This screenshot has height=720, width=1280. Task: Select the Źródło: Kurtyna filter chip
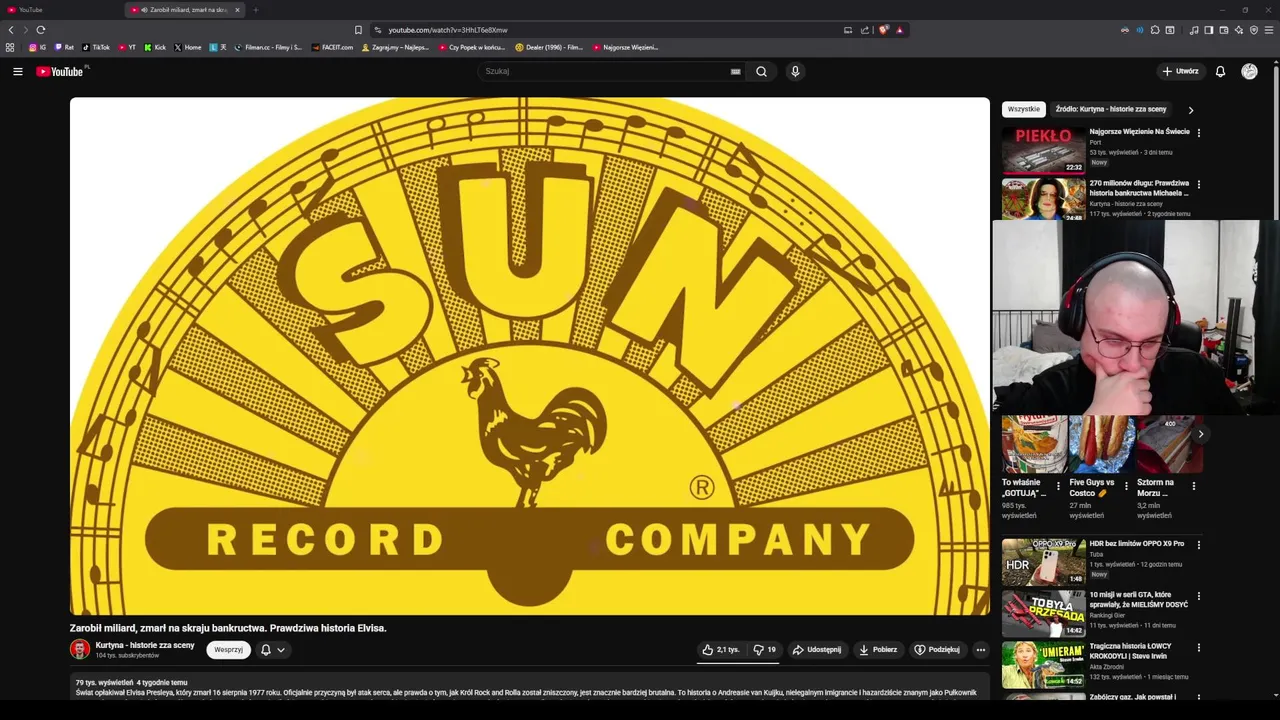[x=1111, y=109]
